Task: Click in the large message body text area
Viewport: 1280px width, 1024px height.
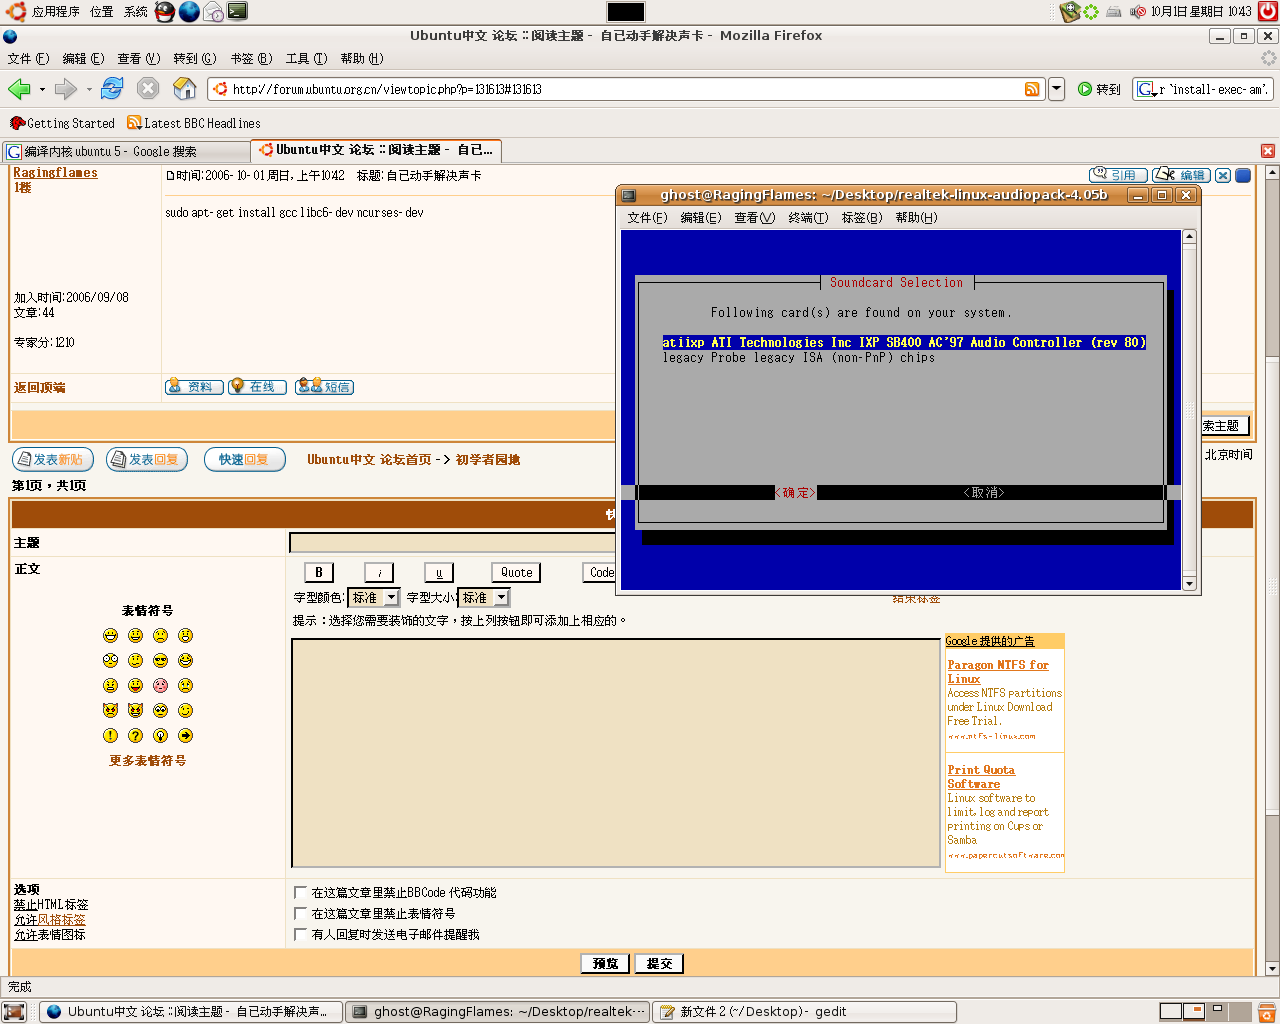Action: (616, 753)
